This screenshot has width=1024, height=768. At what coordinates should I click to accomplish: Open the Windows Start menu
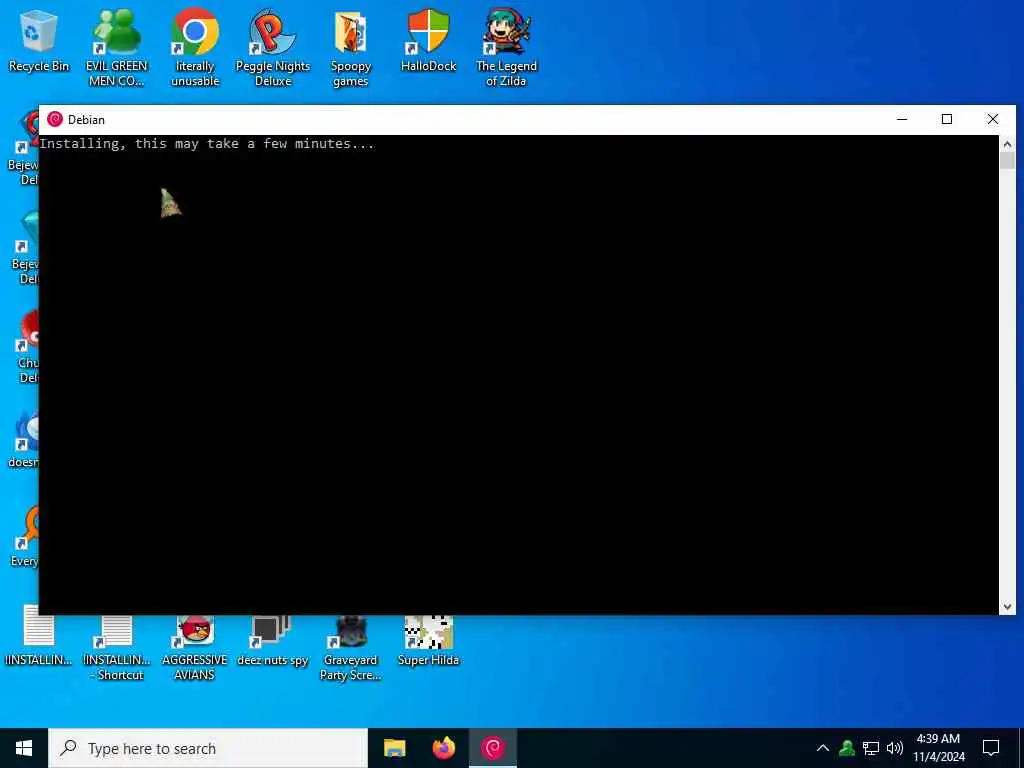[x=24, y=748]
